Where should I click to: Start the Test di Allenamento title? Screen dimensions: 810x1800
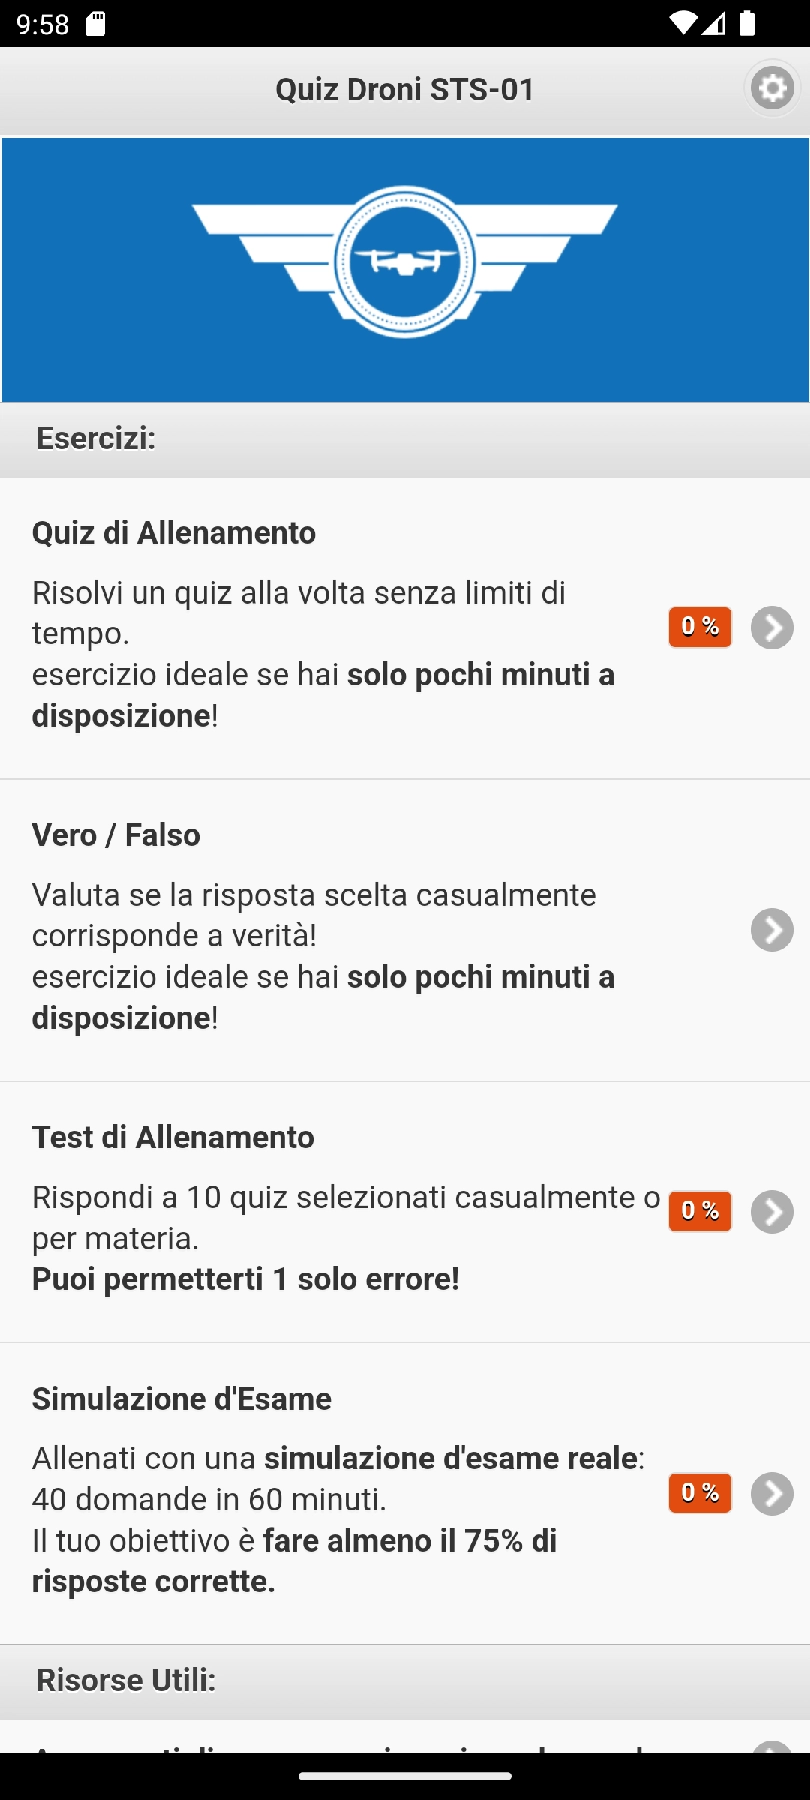(x=173, y=1137)
